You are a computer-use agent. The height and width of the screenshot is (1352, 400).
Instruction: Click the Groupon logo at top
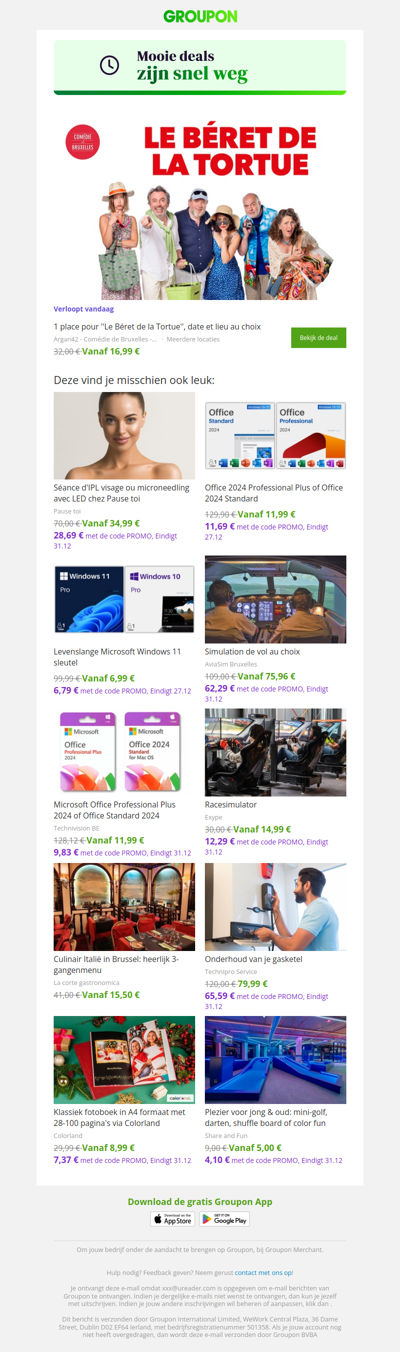pyautogui.click(x=200, y=16)
